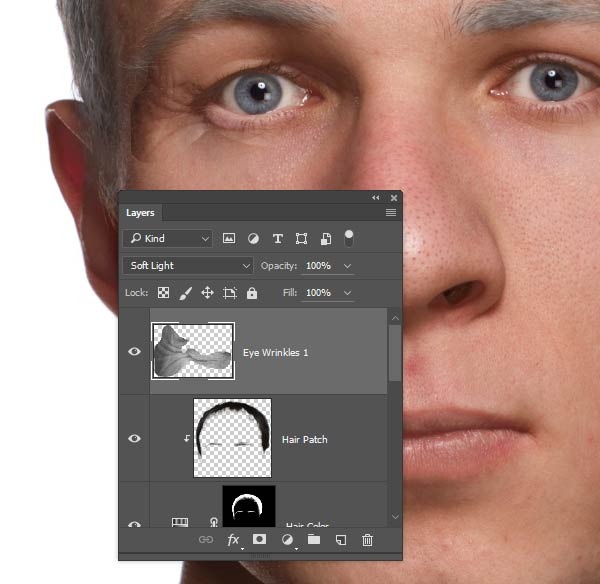This screenshot has height=584, width=600.
Task: Click the lock transparent pixels icon
Action: click(x=163, y=293)
